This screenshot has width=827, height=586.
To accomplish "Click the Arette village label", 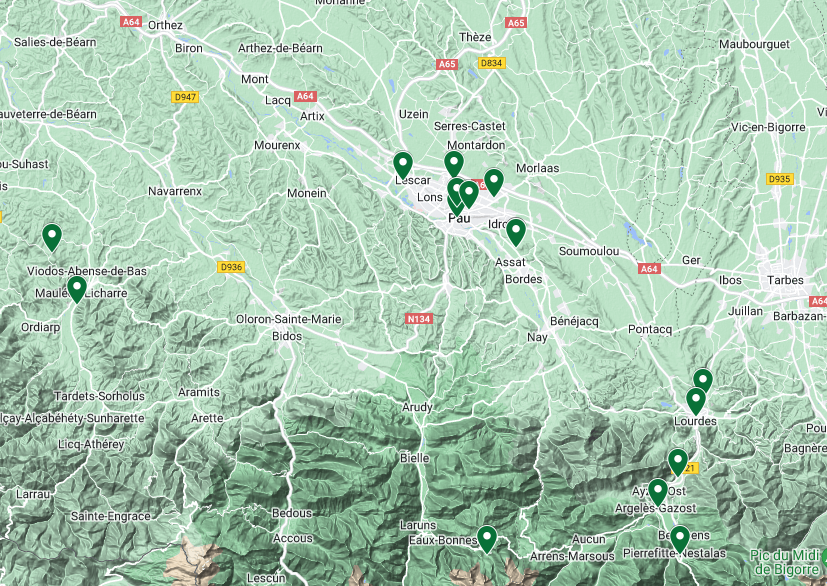I will point(207,418).
